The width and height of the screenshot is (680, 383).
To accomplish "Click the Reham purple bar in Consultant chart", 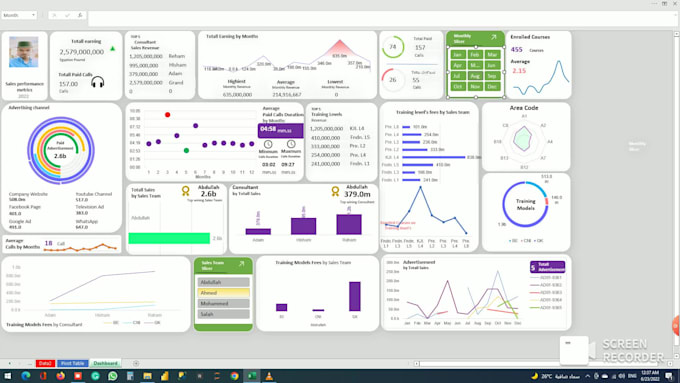I will [349, 224].
